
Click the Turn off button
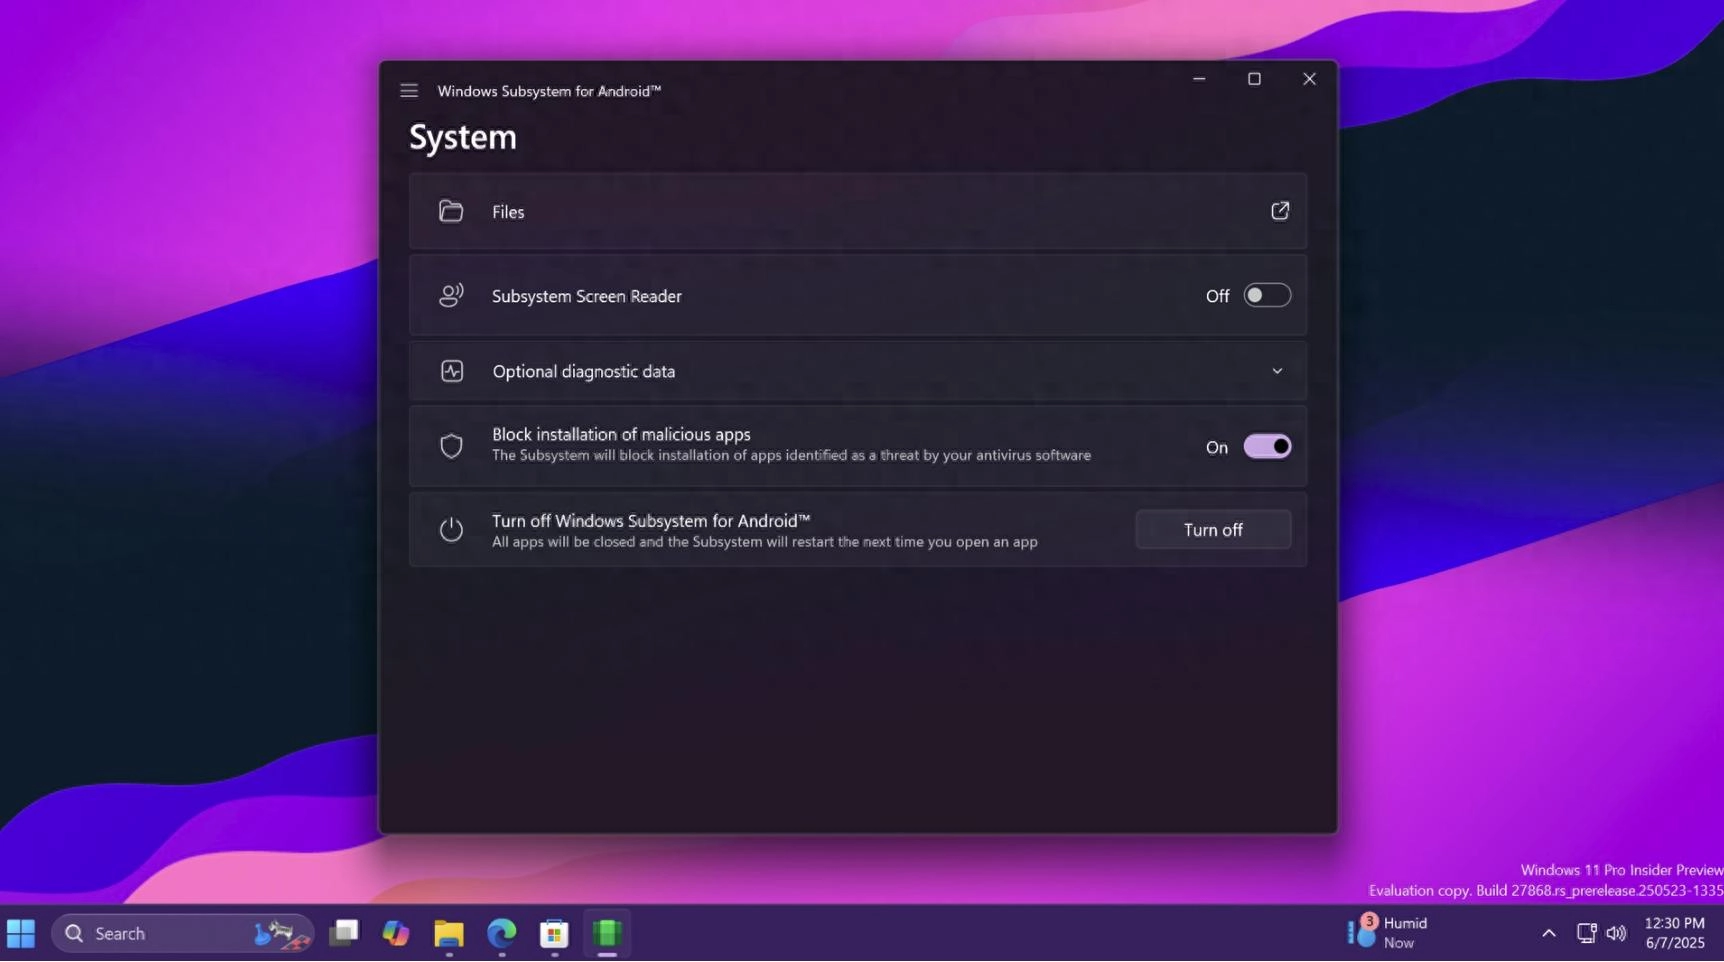coord(1213,530)
